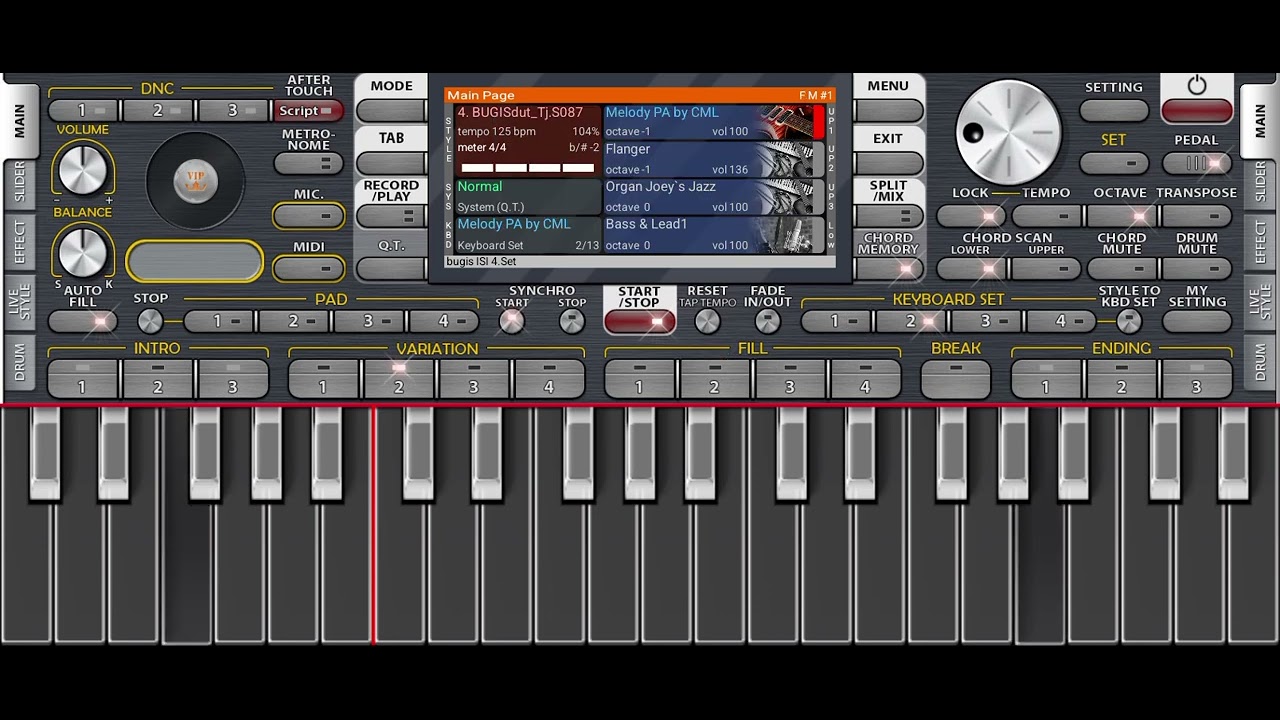Select DNC button 3
The height and width of the screenshot is (720, 1280).
(x=234, y=111)
